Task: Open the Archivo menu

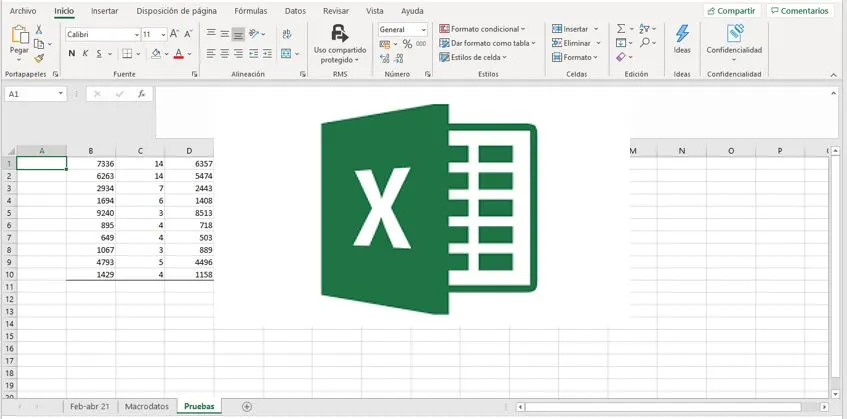Action: click(x=23, y=11)
